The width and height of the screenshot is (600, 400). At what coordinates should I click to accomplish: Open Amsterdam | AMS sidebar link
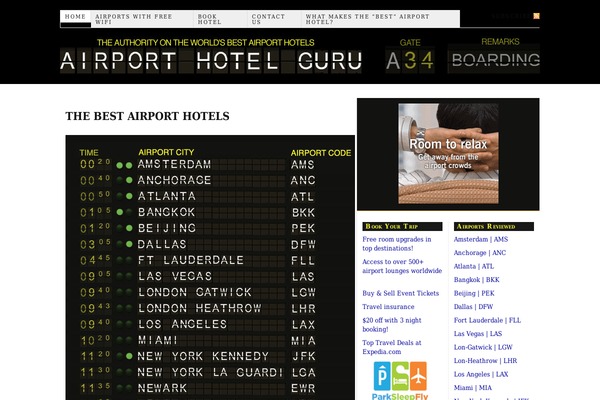pyautogui.click(x=481, y=239)
